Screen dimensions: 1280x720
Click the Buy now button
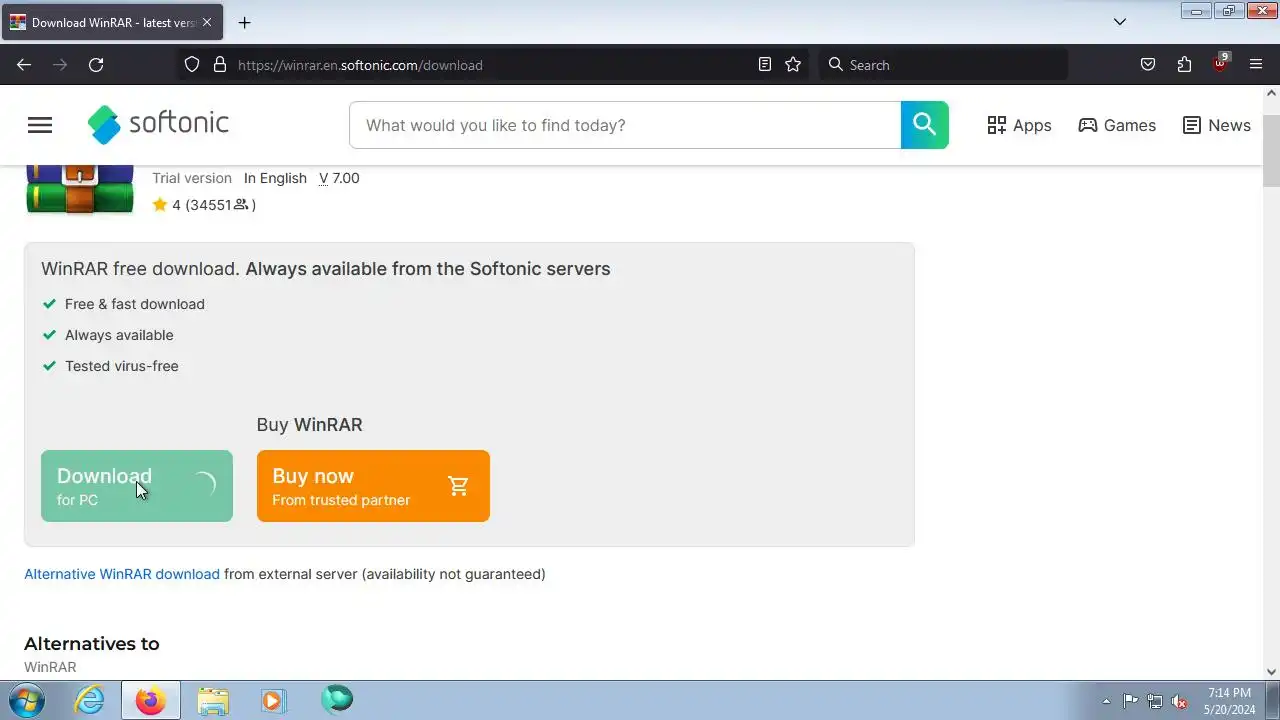373,486
